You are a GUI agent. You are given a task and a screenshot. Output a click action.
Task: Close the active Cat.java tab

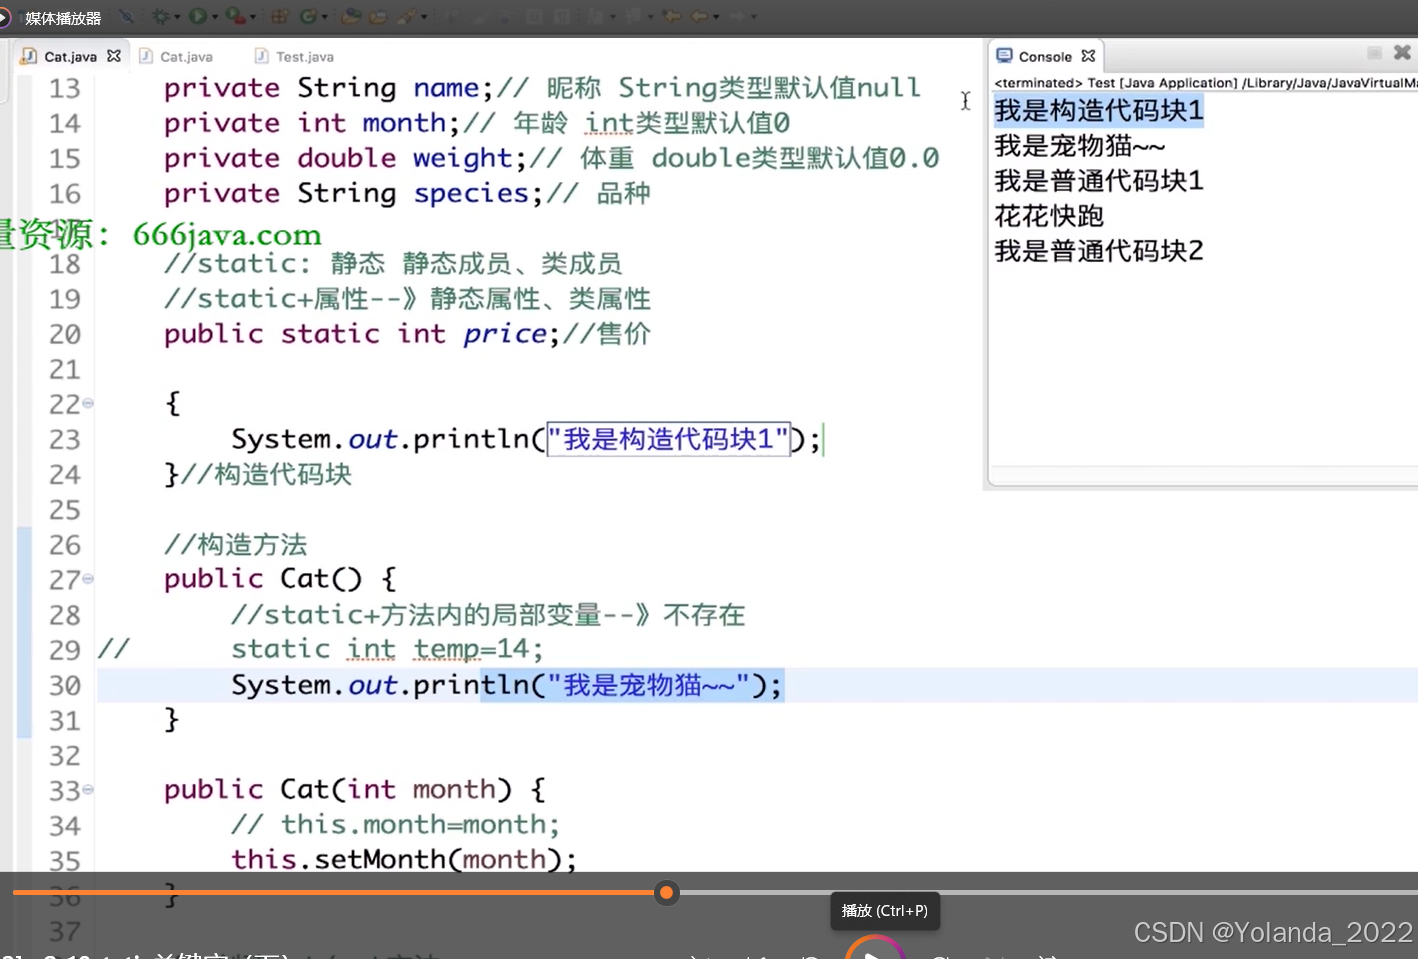click(x=114, y=56)
